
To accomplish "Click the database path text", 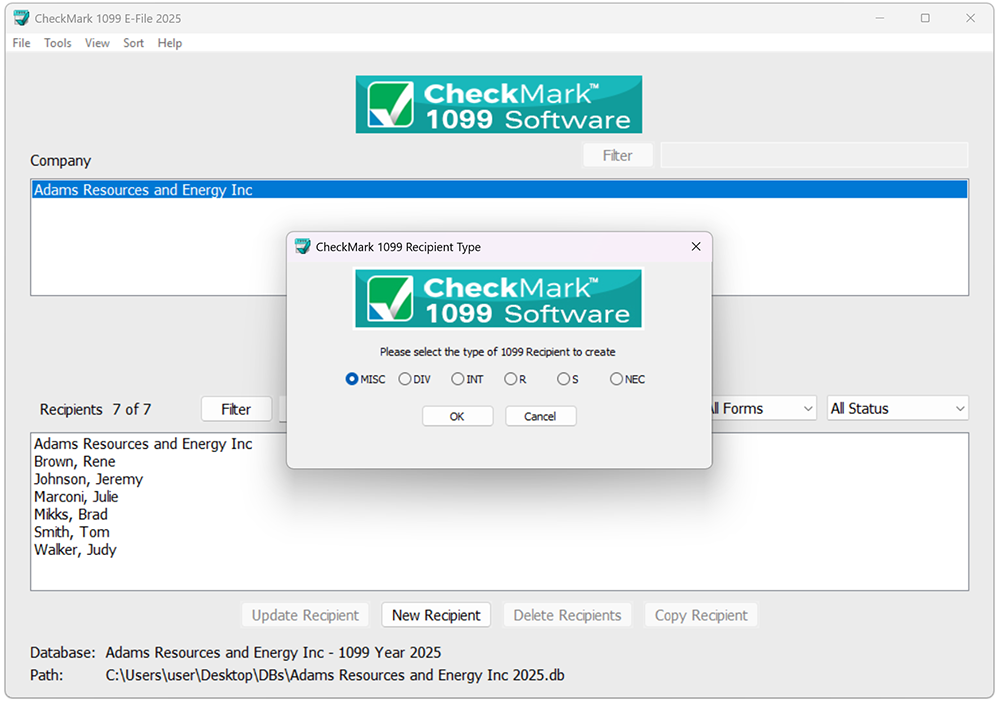I will 335,675.
